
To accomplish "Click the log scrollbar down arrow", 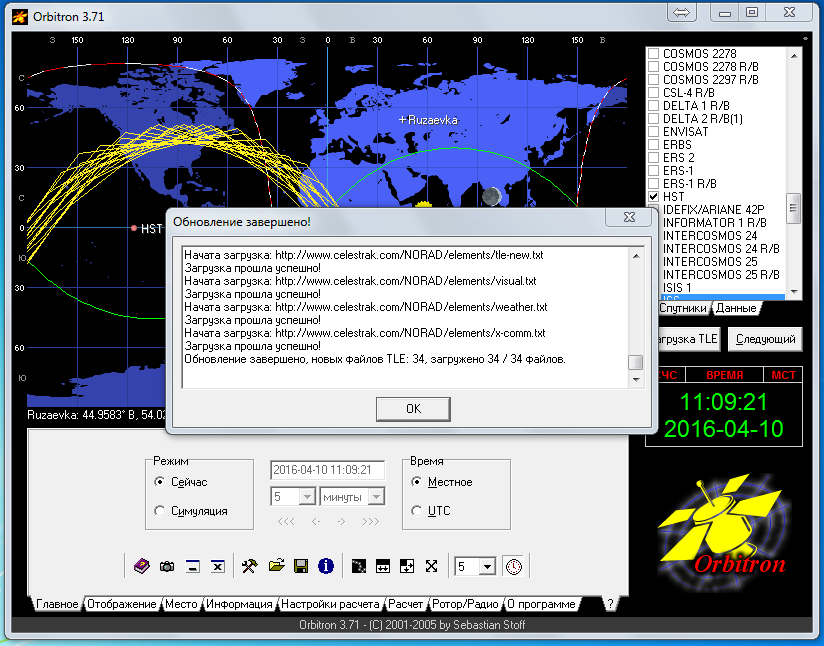I will point(636,380).
